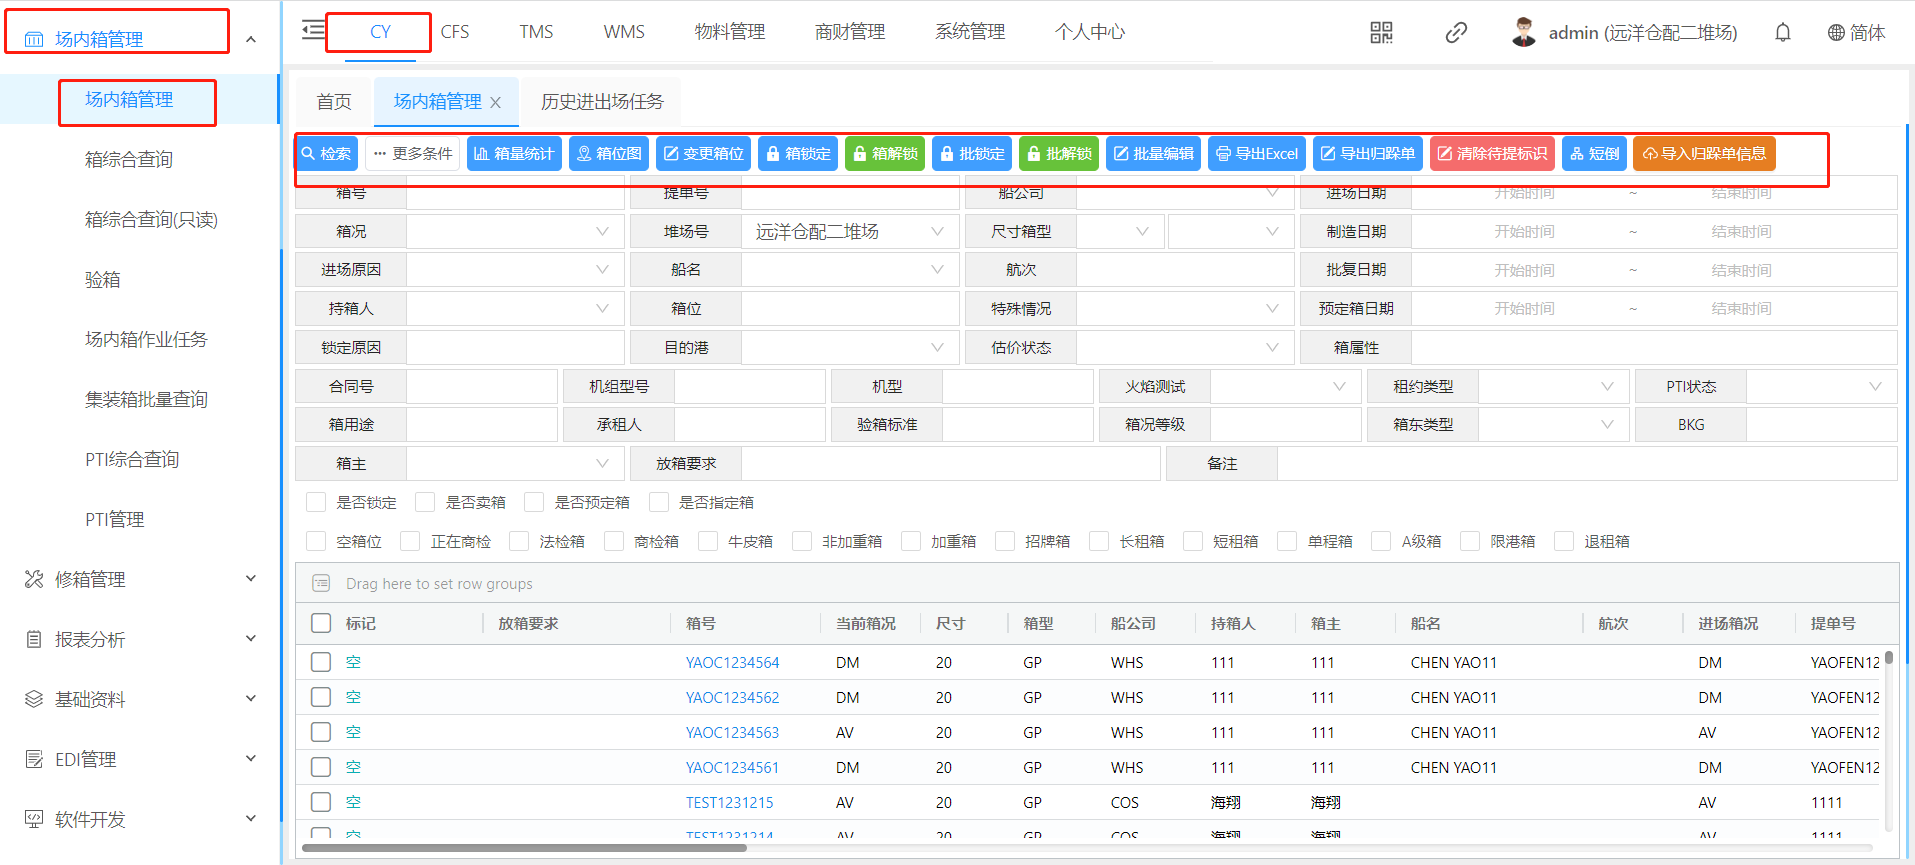Screen dimensions: 1915x865
Task: Open the notification bell
Action: pos(1782,33)
